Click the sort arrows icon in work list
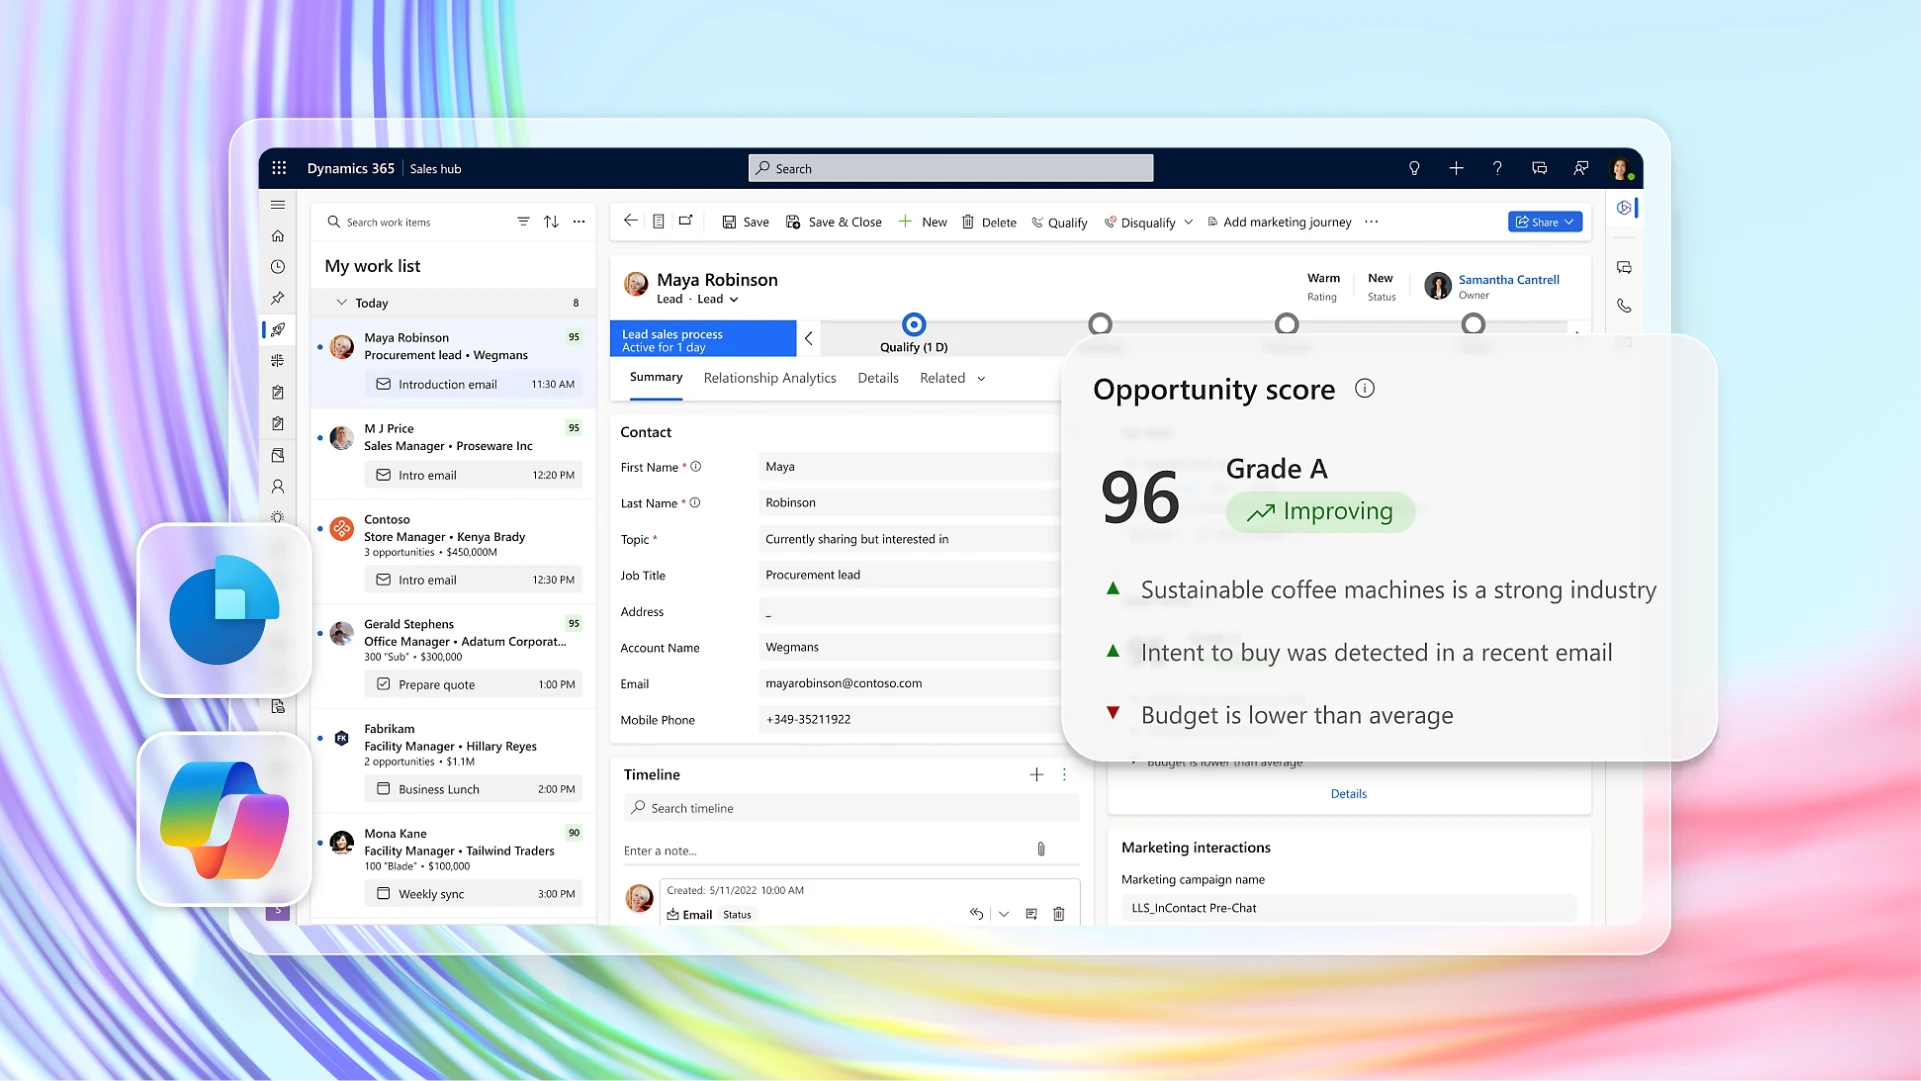 click(x=551, y=222)
